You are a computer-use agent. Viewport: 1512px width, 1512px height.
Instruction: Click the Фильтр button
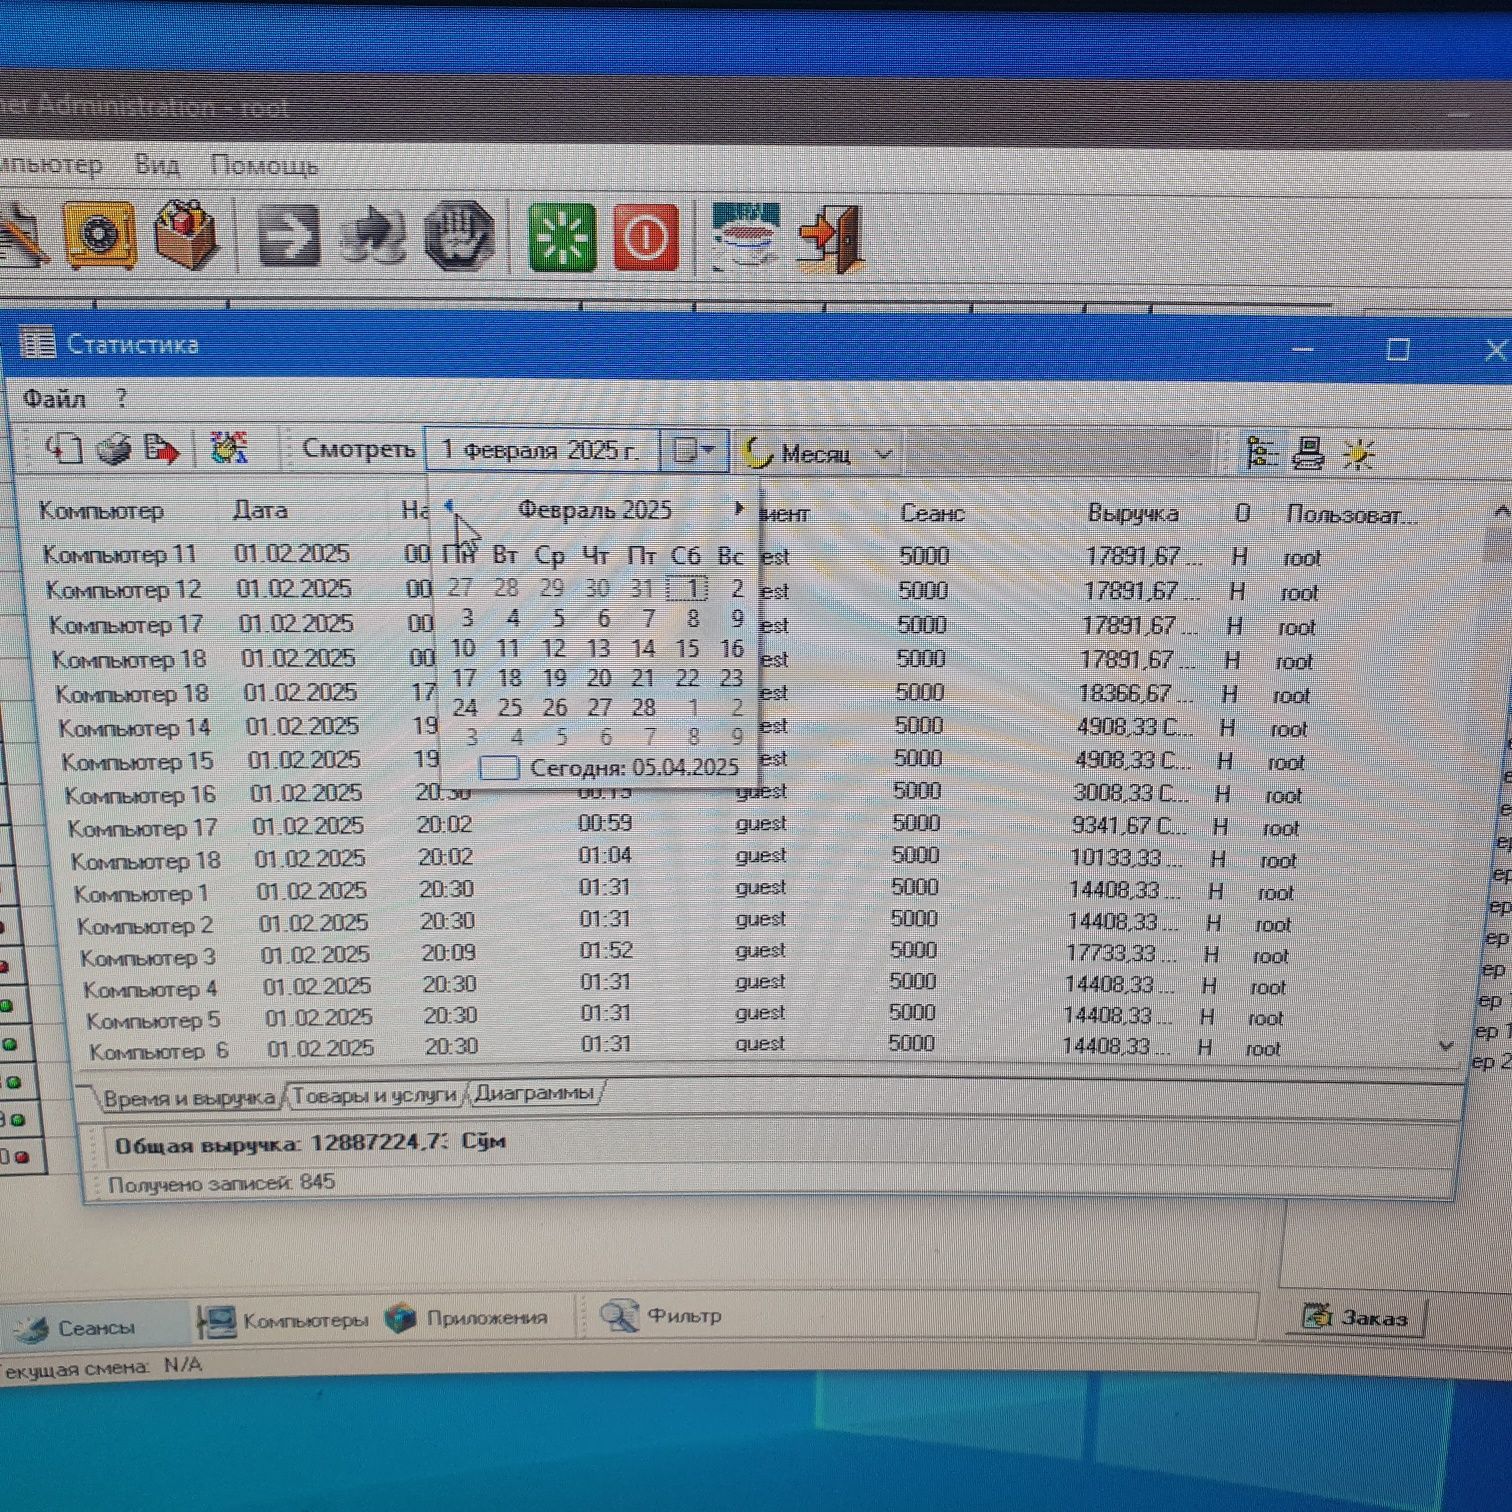point(662,1315)
